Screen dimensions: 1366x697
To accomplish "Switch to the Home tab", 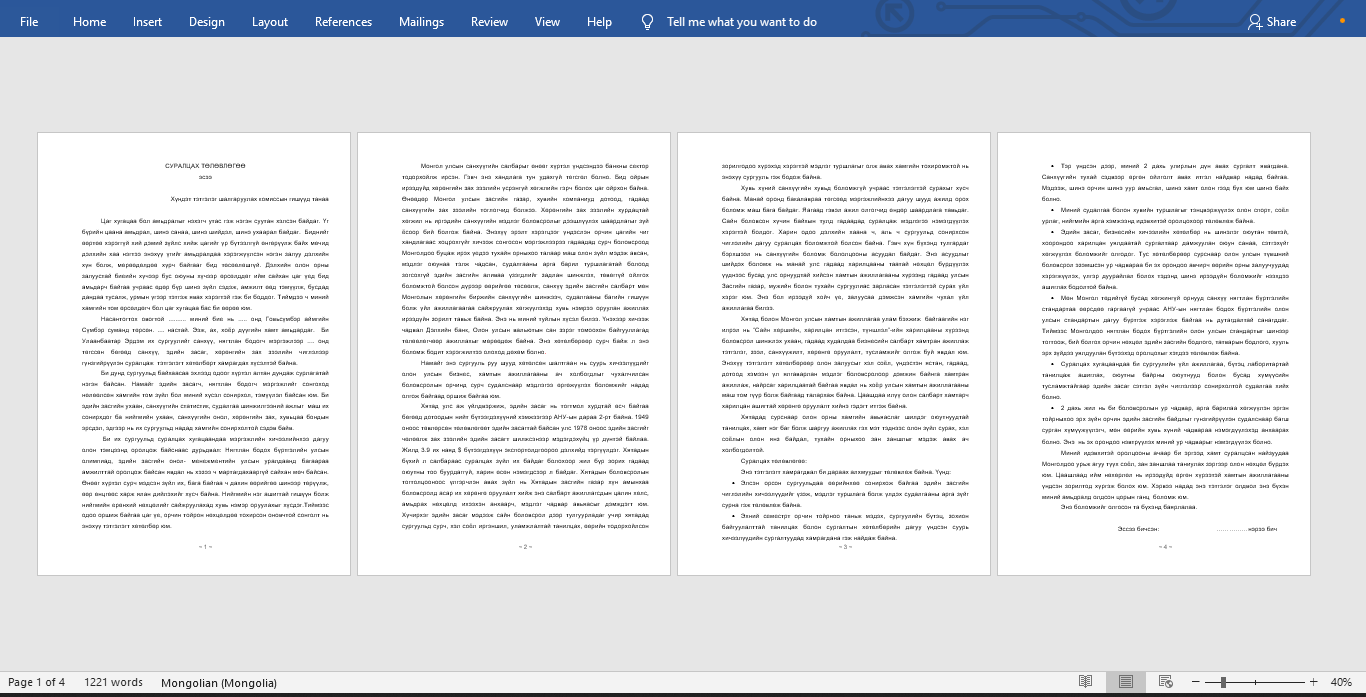I will (x=89, y=21).
